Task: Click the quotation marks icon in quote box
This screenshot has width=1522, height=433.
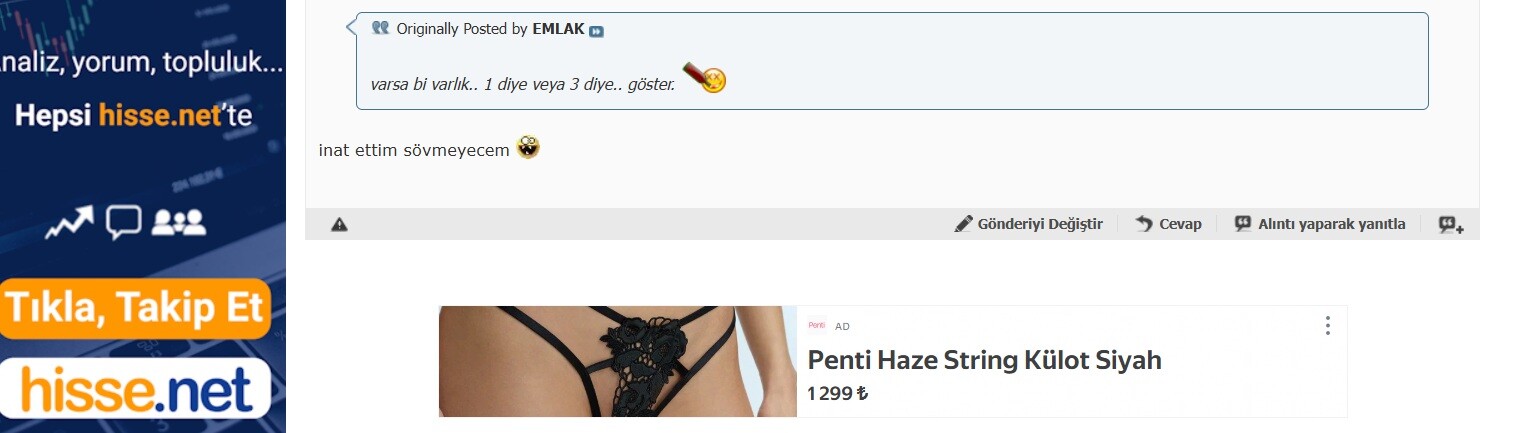Action: click(x=380, y=28)
